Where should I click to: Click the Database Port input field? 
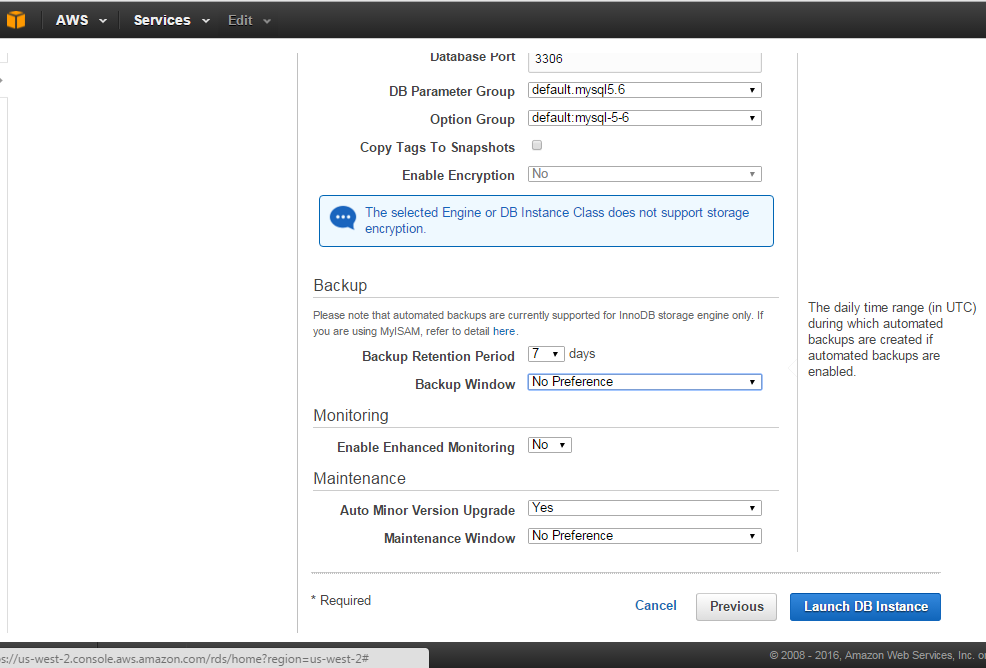click(644, 60)
